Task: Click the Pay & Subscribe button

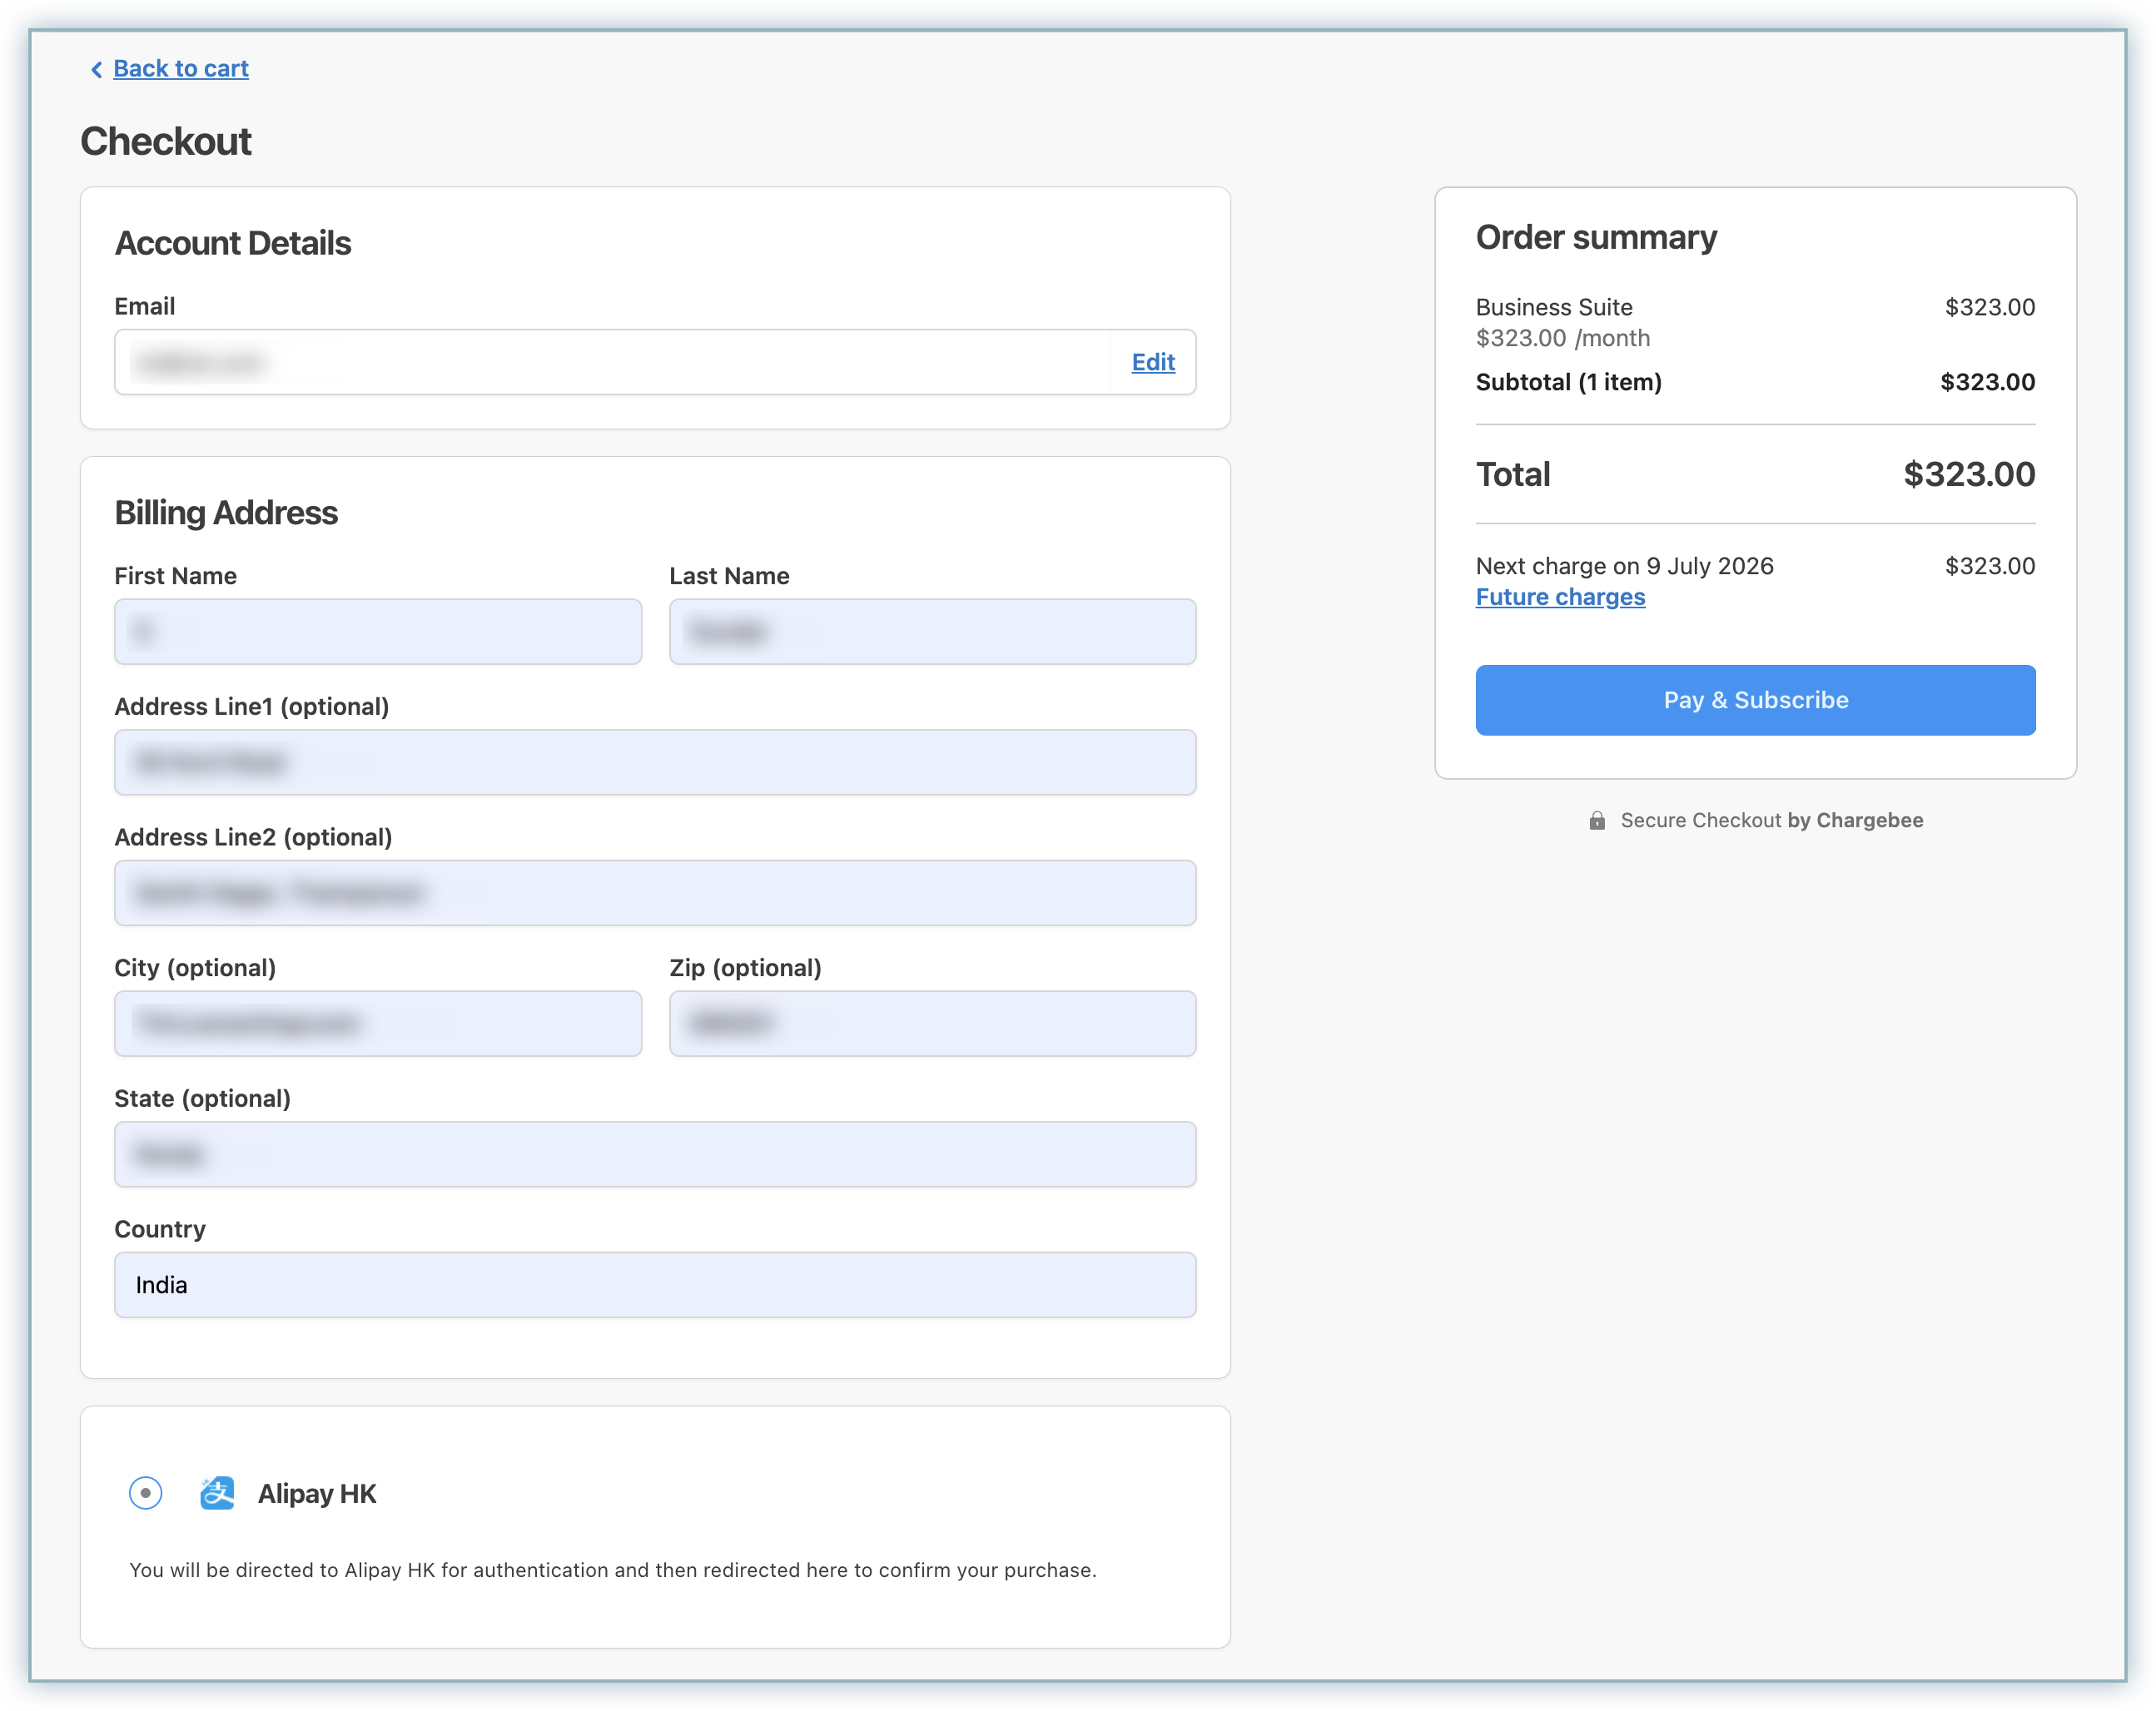Action: (x=1755, y=700)
